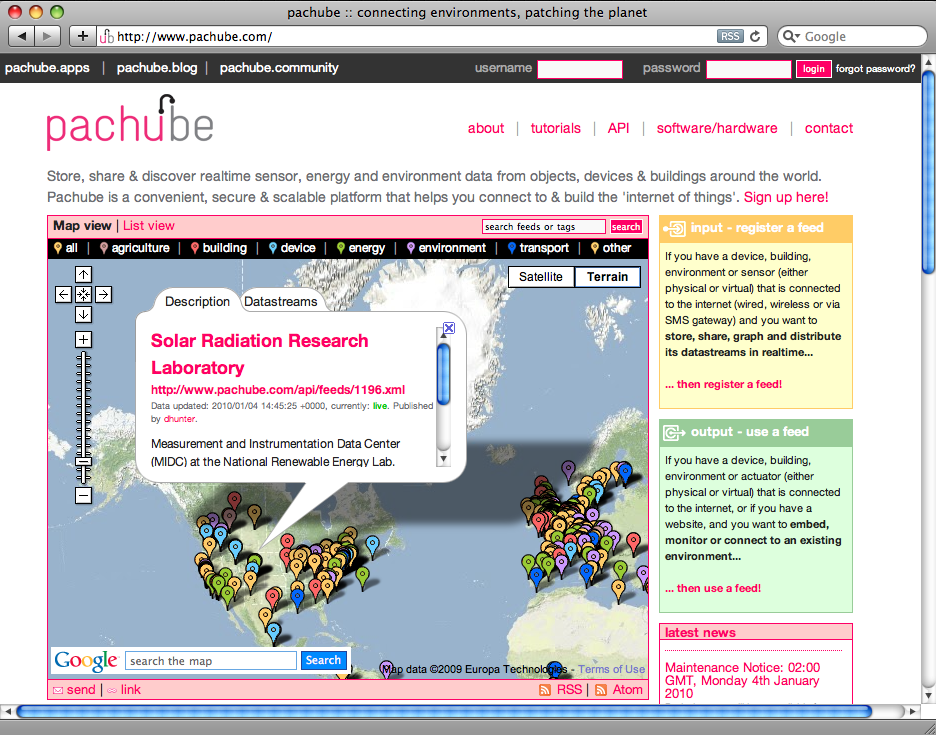The height and width of the screenshot is (735, 936).
Task: Click the pink login button
Action: tap(814, 69)
